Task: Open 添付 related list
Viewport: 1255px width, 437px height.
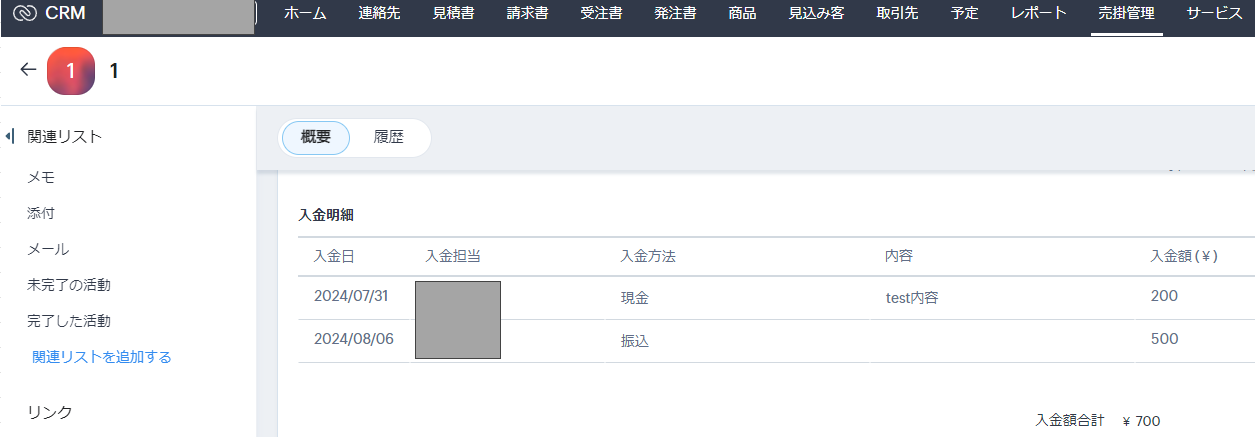Action: [x=41, y=213]
